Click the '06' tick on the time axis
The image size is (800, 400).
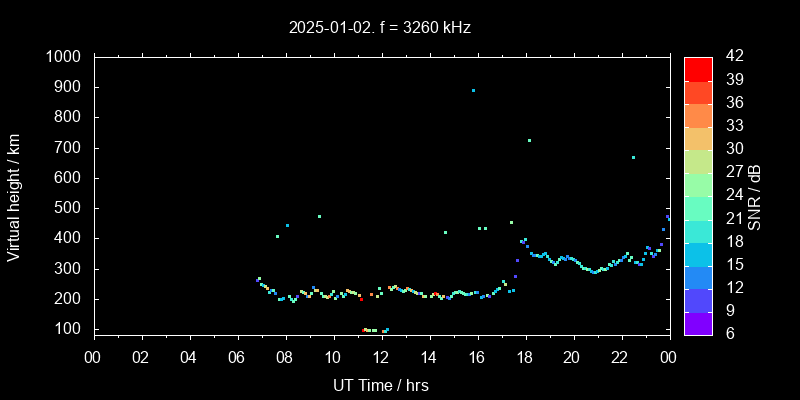pyautogui.click(x=237, y=358)
